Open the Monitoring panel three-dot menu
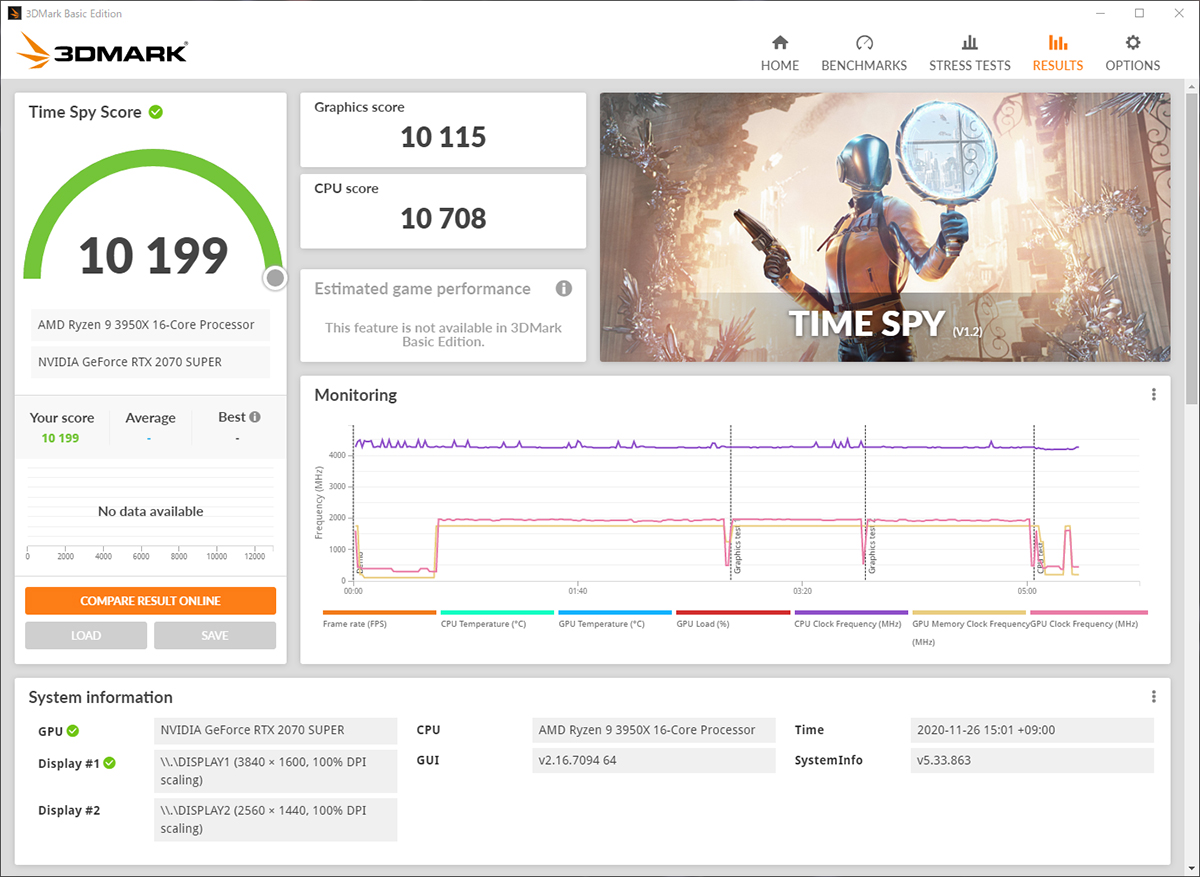Viewport: 1200px width, 877px height. coord(1154,395)
